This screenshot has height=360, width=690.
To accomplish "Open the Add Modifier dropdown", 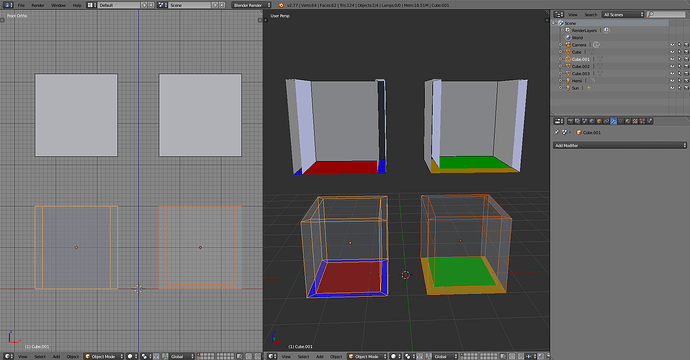I will pos(620,145).
